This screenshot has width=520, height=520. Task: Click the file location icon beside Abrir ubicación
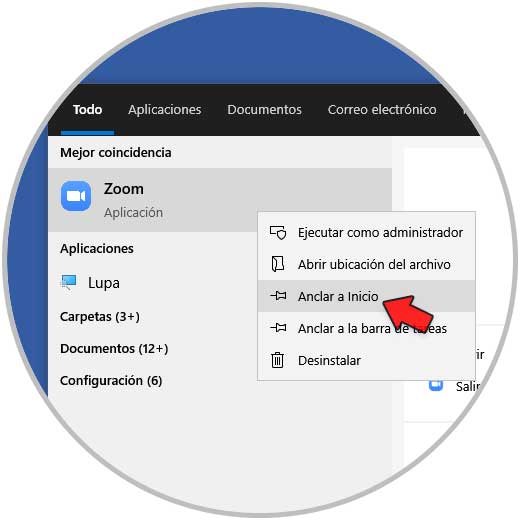click(x=278, y=264)
